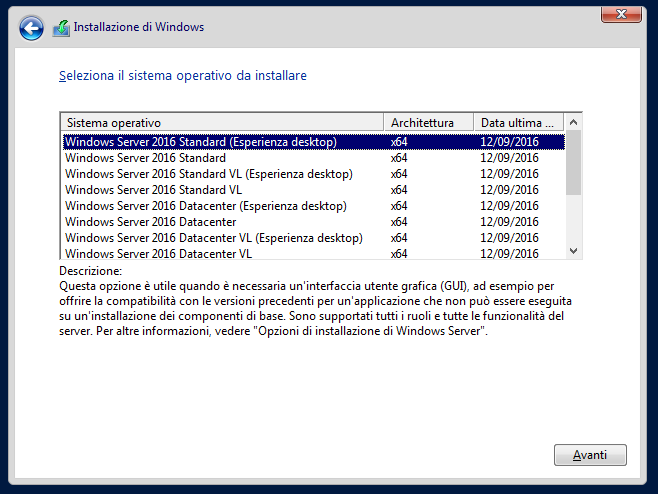658x494 pixels.
Task: Pick the Windows Server 2016 Datacenter row
Action: coord(313,222)
